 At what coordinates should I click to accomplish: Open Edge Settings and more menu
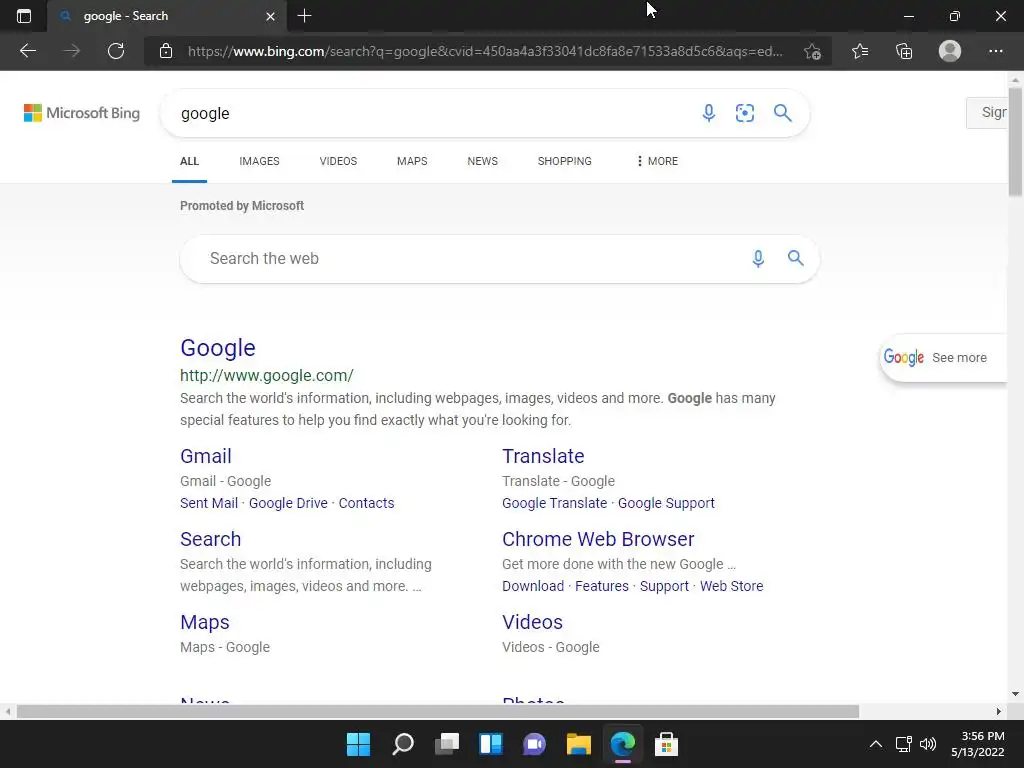click(x=995, y=51)
